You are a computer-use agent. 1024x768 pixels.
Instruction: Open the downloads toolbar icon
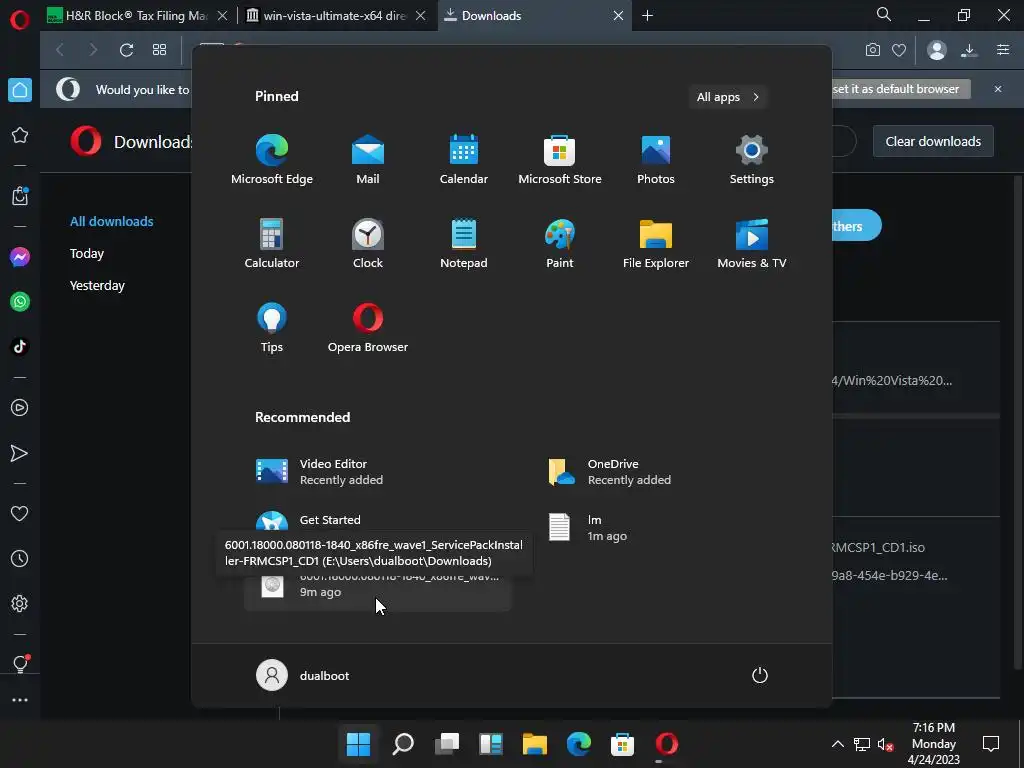(x=969, y=50)
